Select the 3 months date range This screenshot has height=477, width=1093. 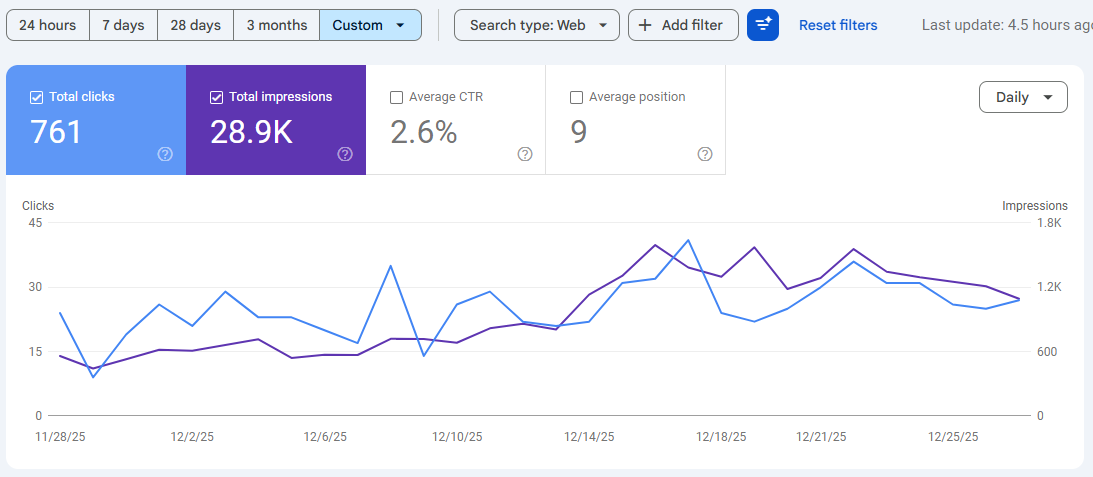click(277, 25)
